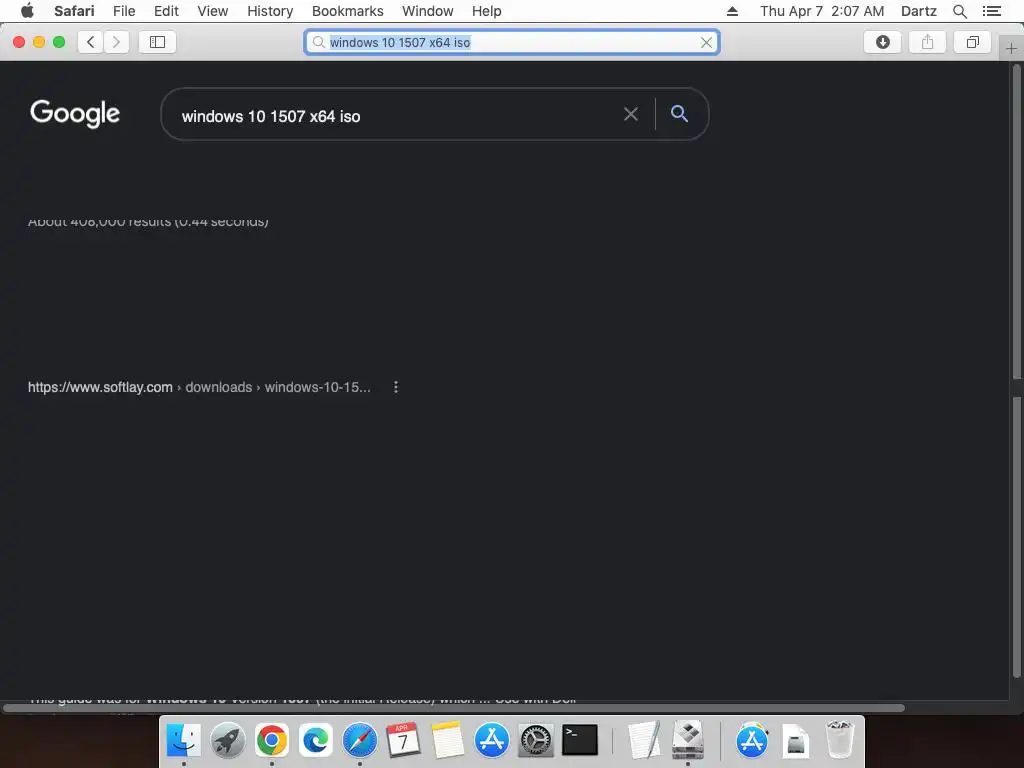This screenshot has height=768, width=1024.
Task: Open Notes from the Dock
Action: [x=447, y=740]
